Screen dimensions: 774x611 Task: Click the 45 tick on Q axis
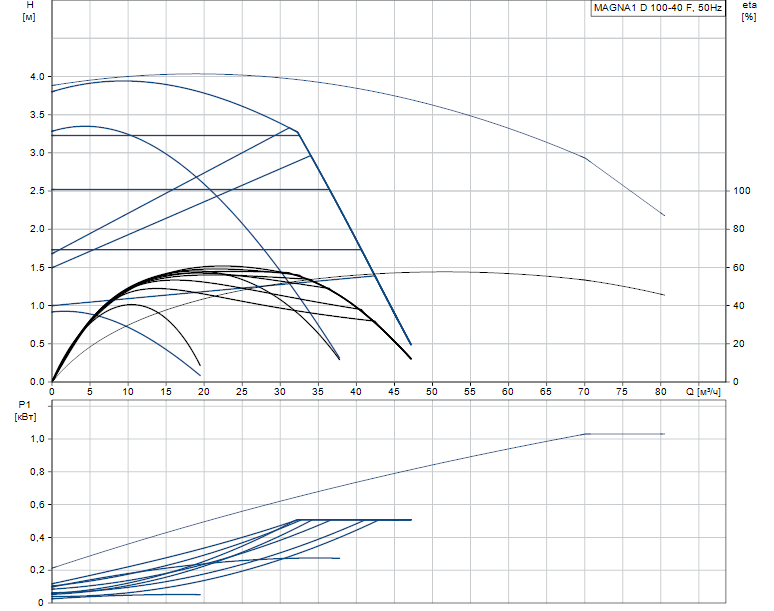tap(394, 392)
